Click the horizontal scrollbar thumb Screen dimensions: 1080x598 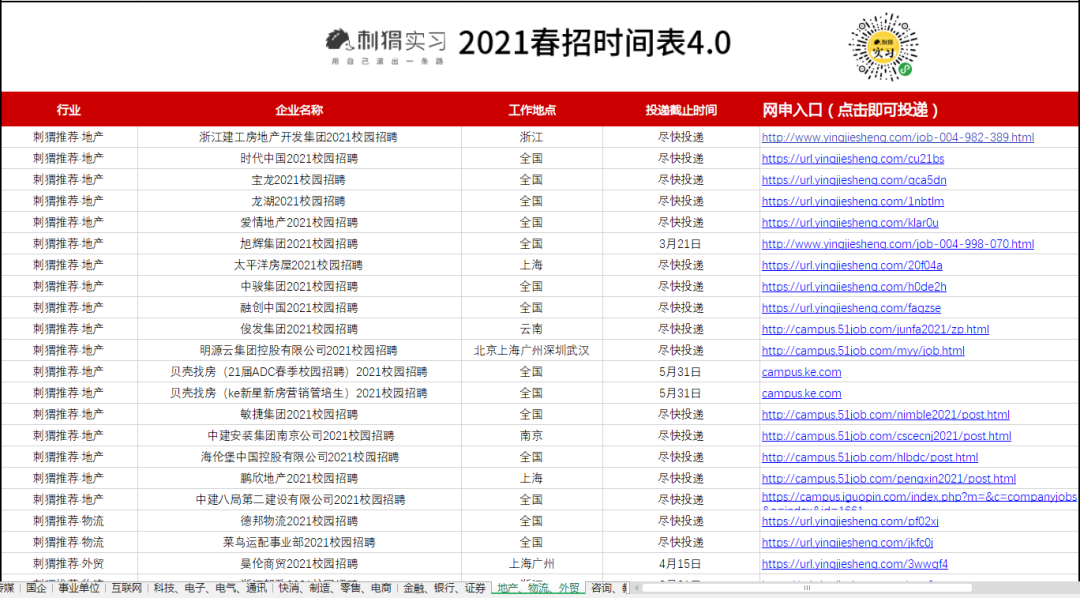806,588
